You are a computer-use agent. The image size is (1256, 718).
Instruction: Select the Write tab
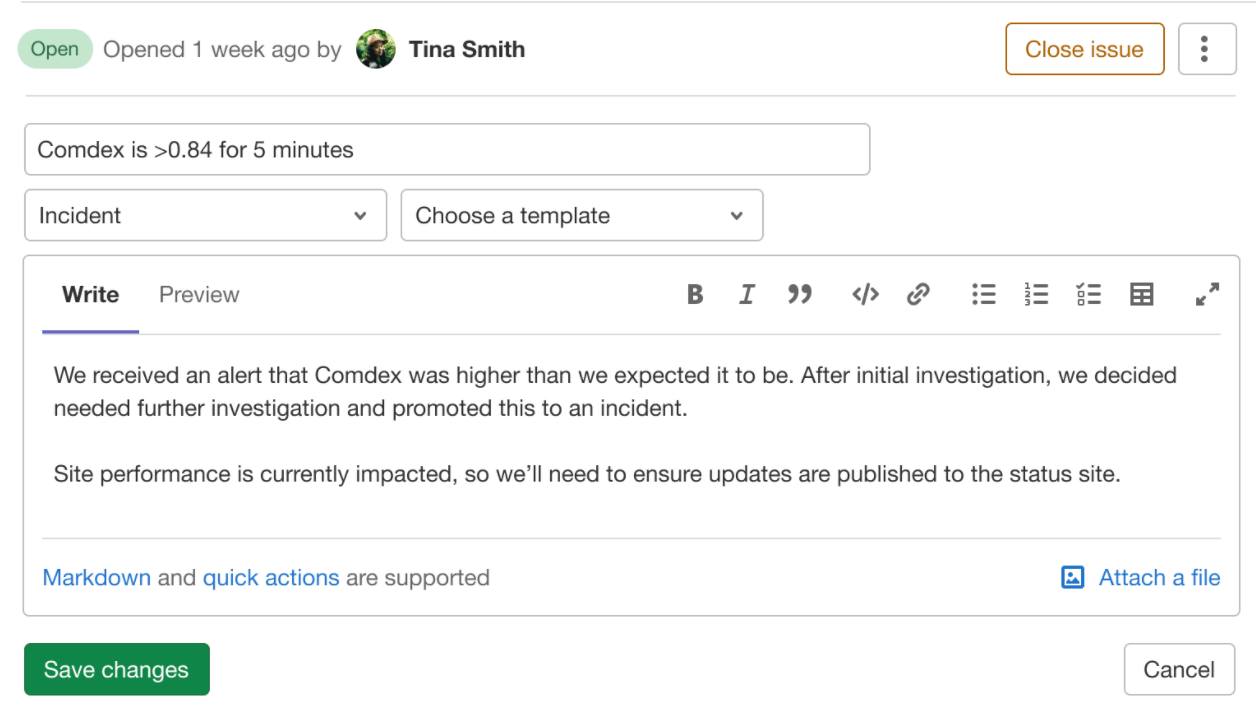[90, 294]
